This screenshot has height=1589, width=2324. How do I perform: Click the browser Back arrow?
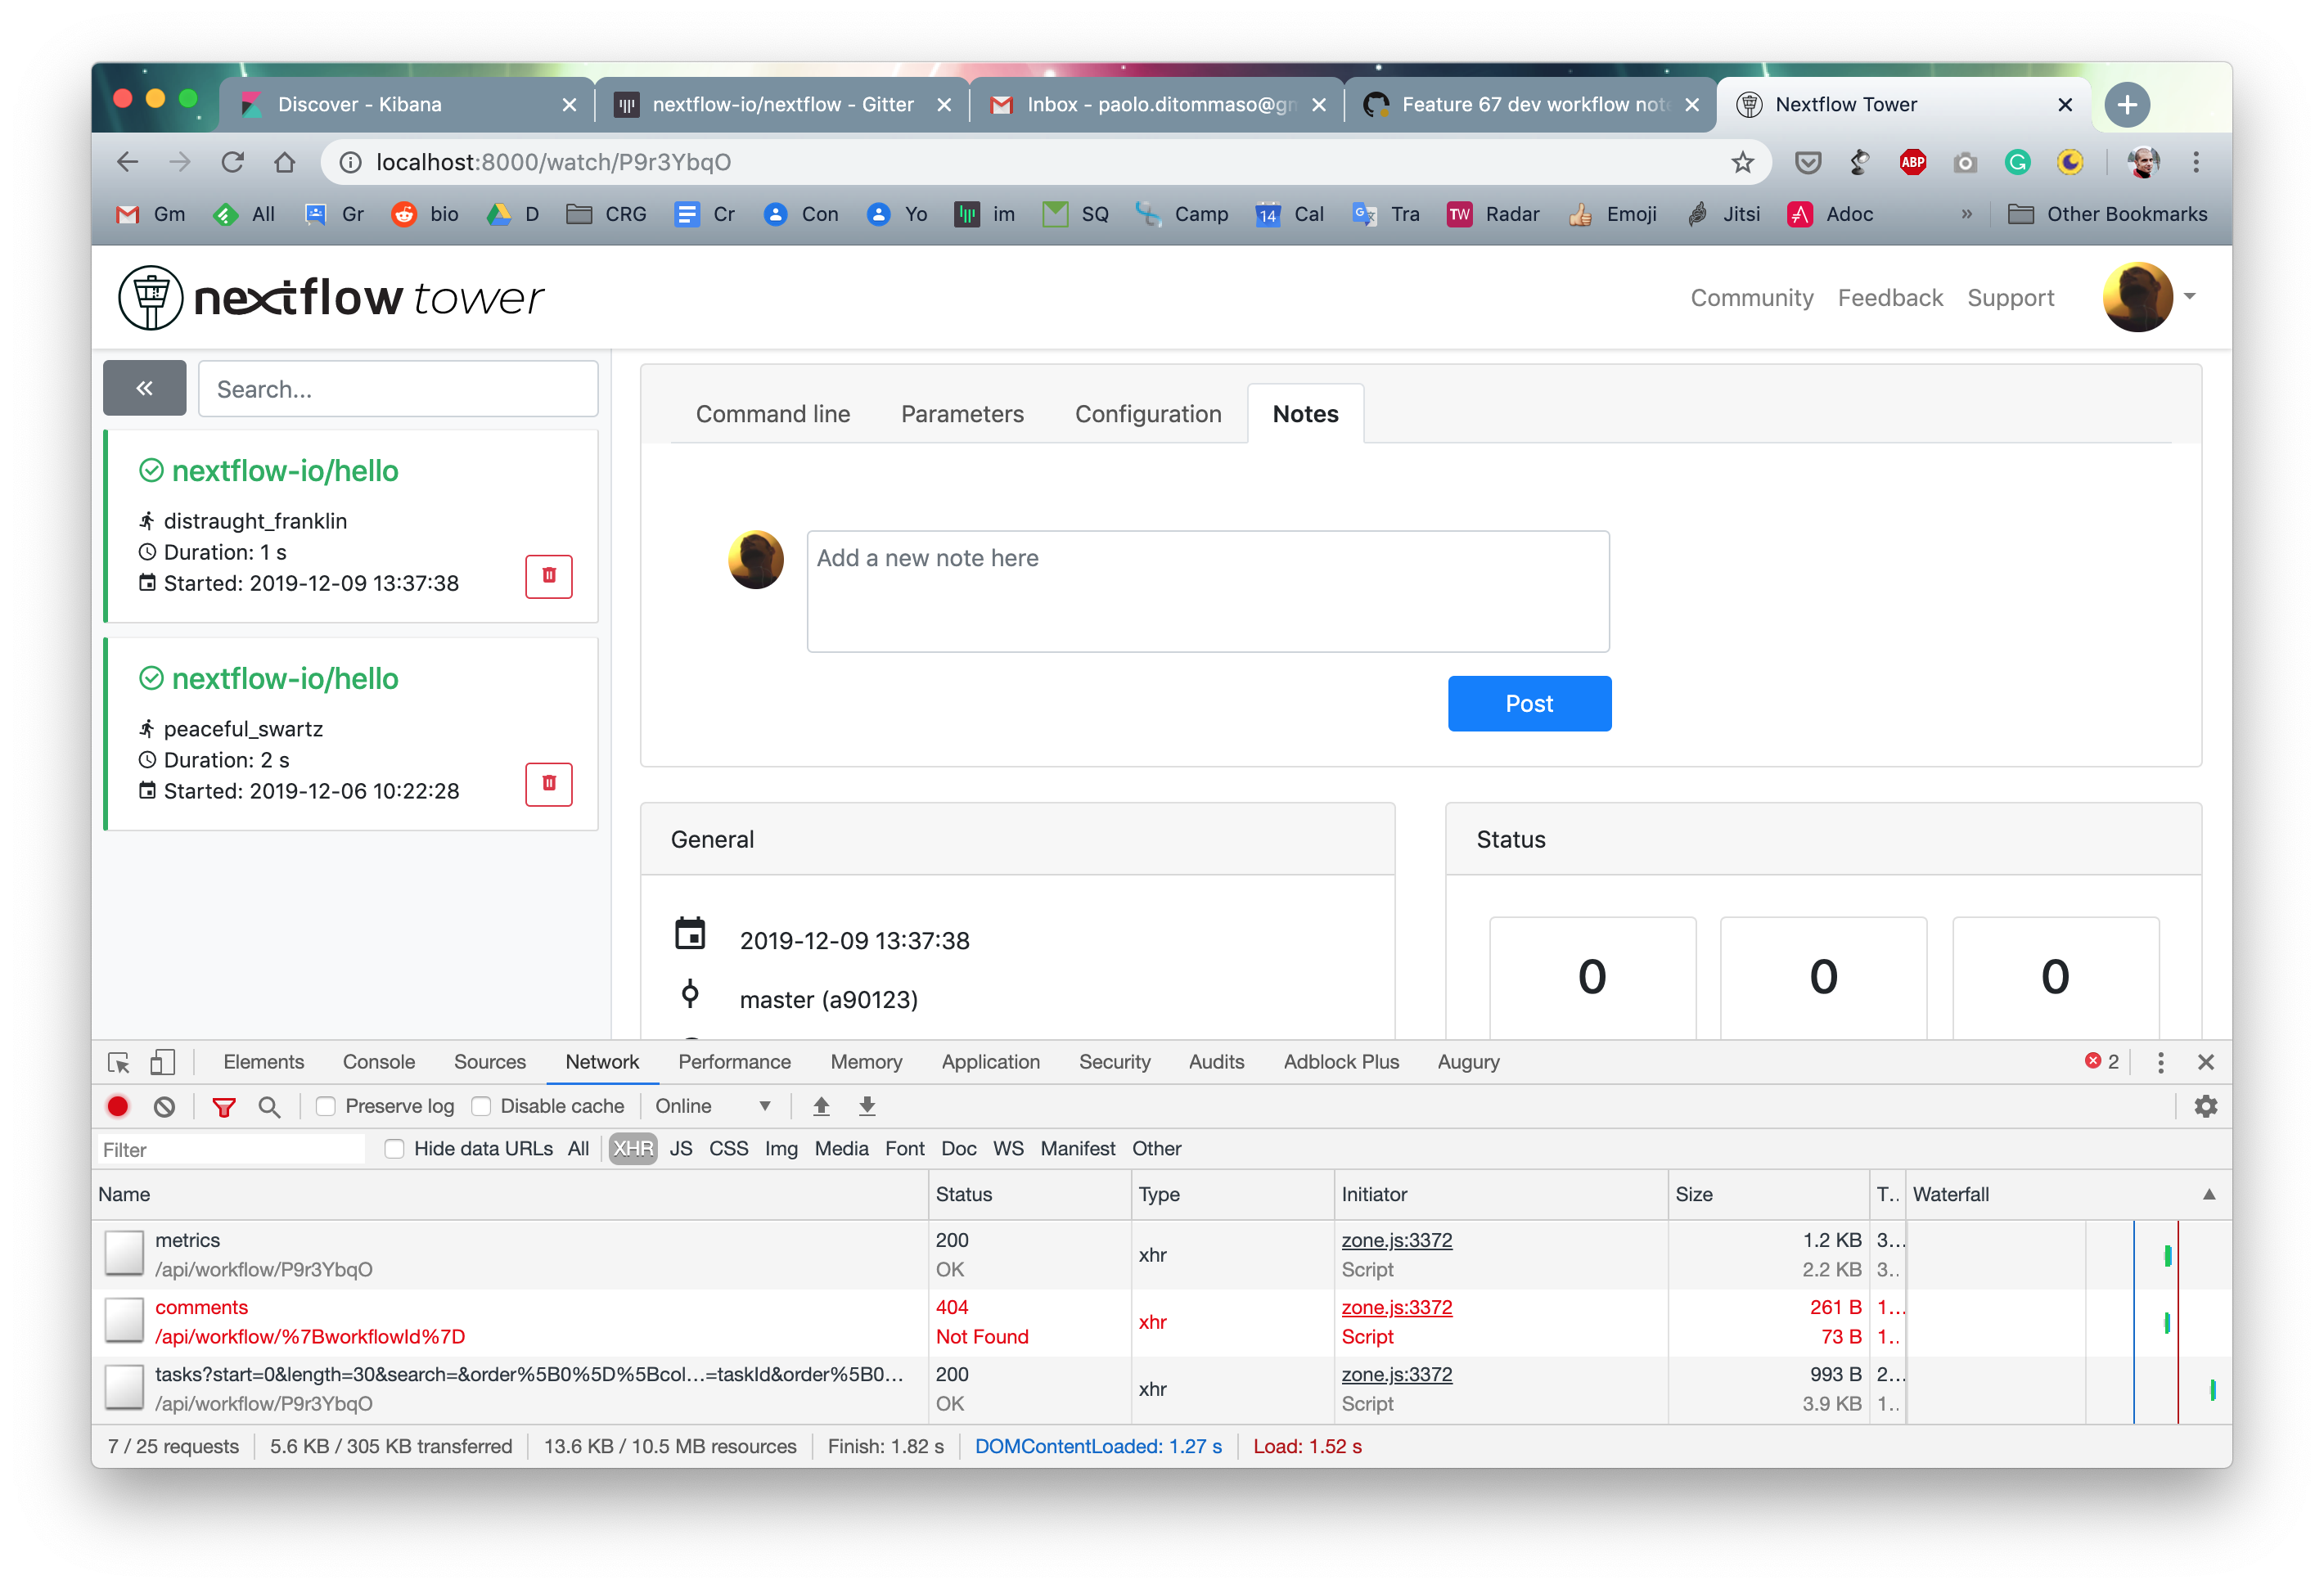pos(127,162)
